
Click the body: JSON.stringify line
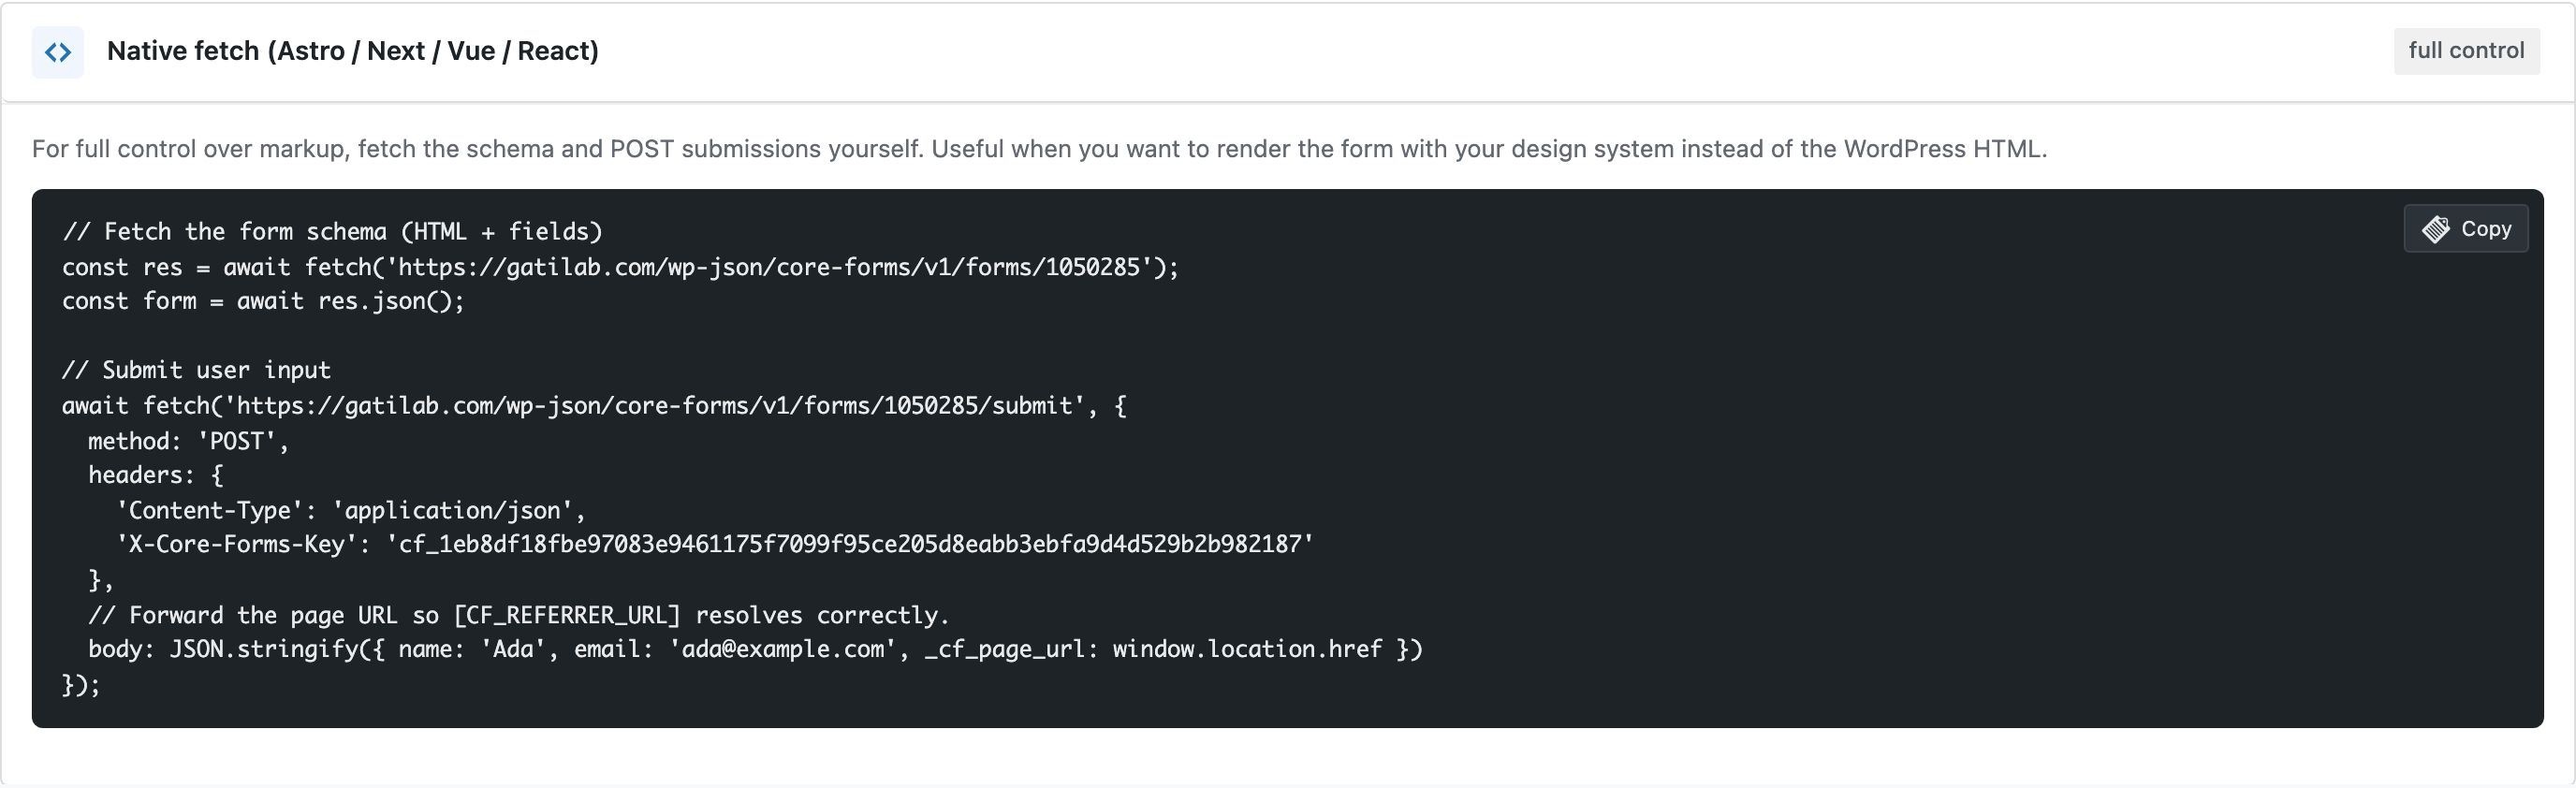pos(755,649)
